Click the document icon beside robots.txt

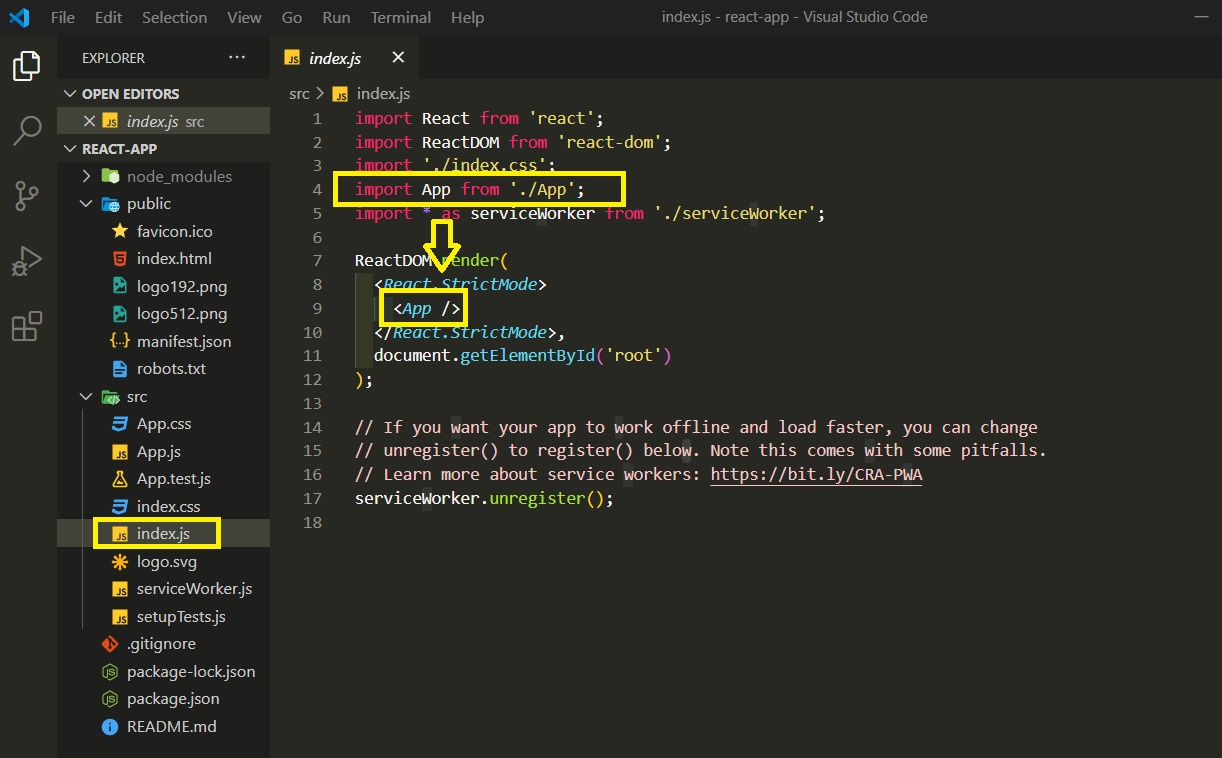pos(119,368)
